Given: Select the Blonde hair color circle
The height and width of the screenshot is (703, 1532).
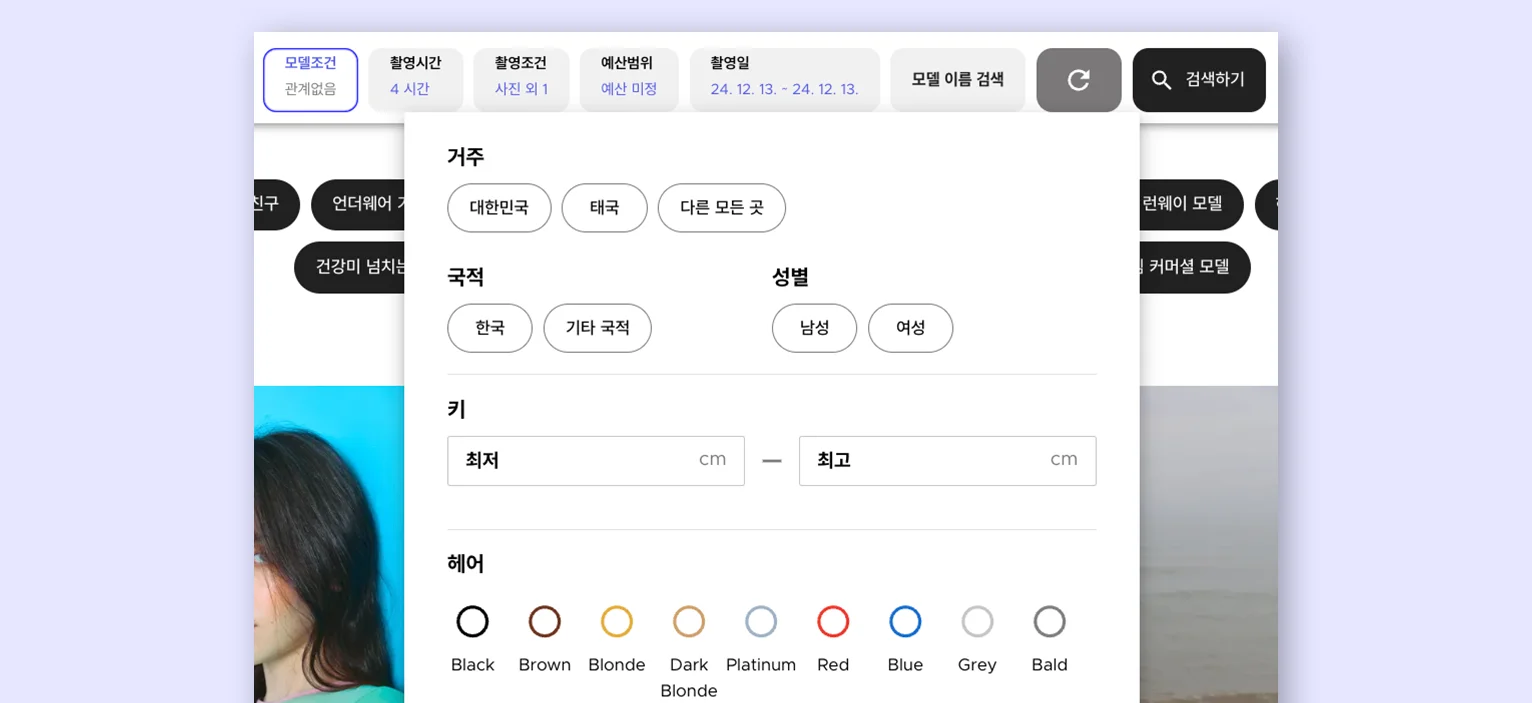Looking at the screenshot, I should (616, 621).
